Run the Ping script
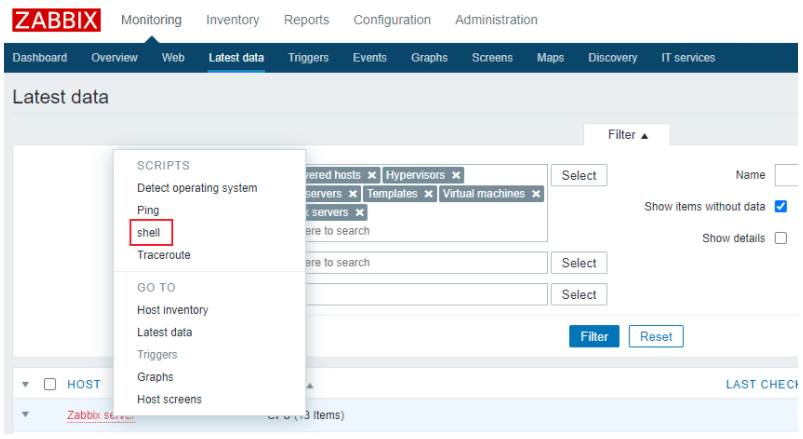The height and width of the screenshot is (439, 803). tap(148, 211)
